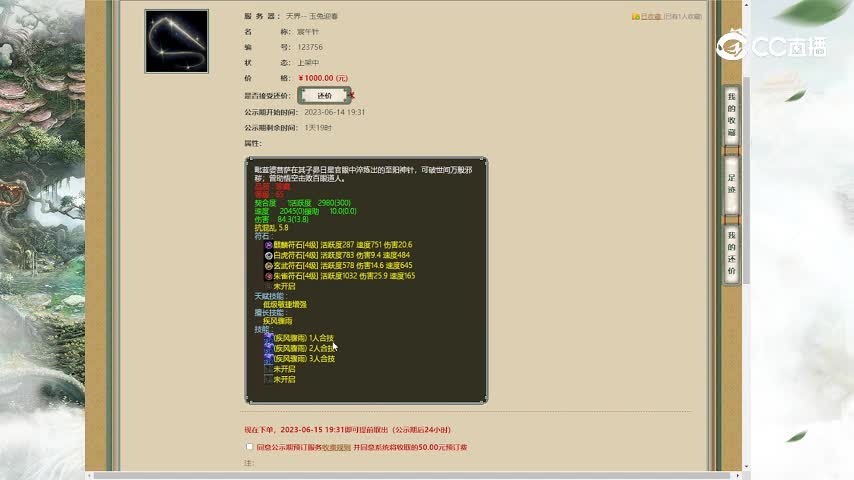The height and width of the screenshot is (480, 854).
Task: Click the 玄武符石 rune icon
Action: point(269,266)
